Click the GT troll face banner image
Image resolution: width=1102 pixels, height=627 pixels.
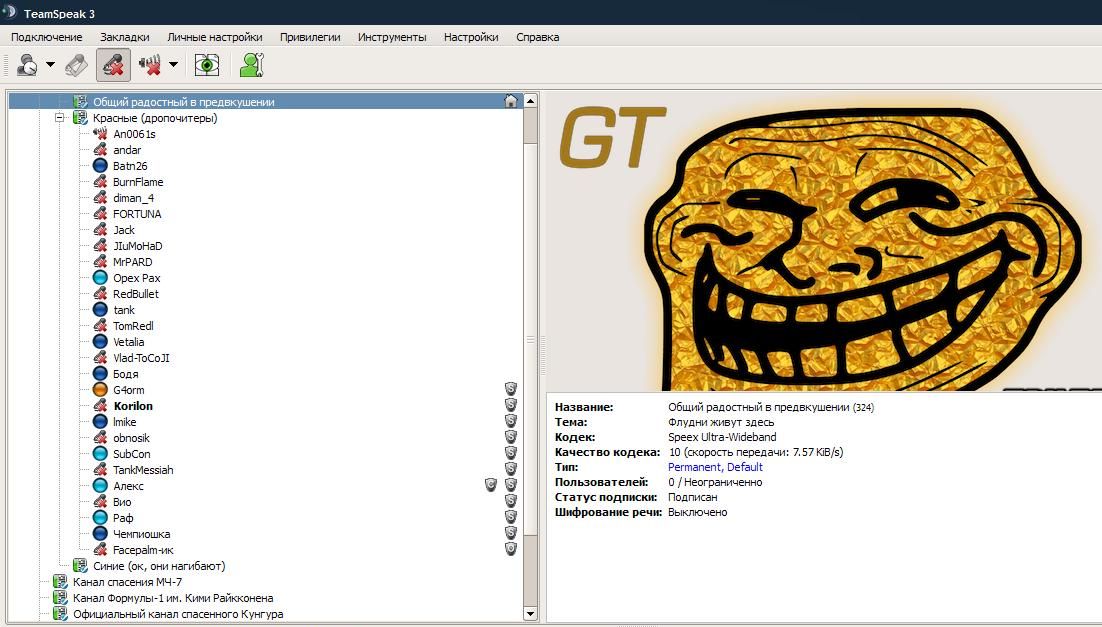point(824,241)
